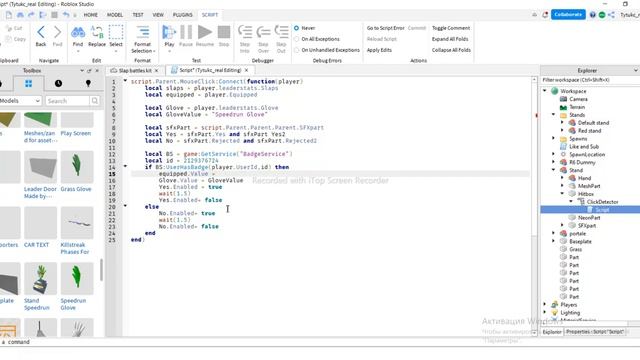Select the Speedrun Glove toolbox asset
The height and width of the screenshot is (360, 640).
77,286
